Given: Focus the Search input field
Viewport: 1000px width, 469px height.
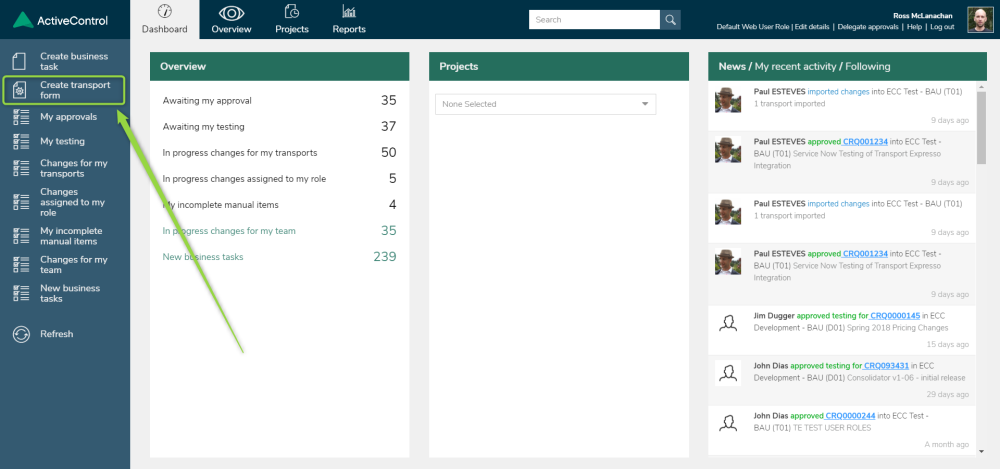Looking at the screenshot, I should (x=594, y=20).
